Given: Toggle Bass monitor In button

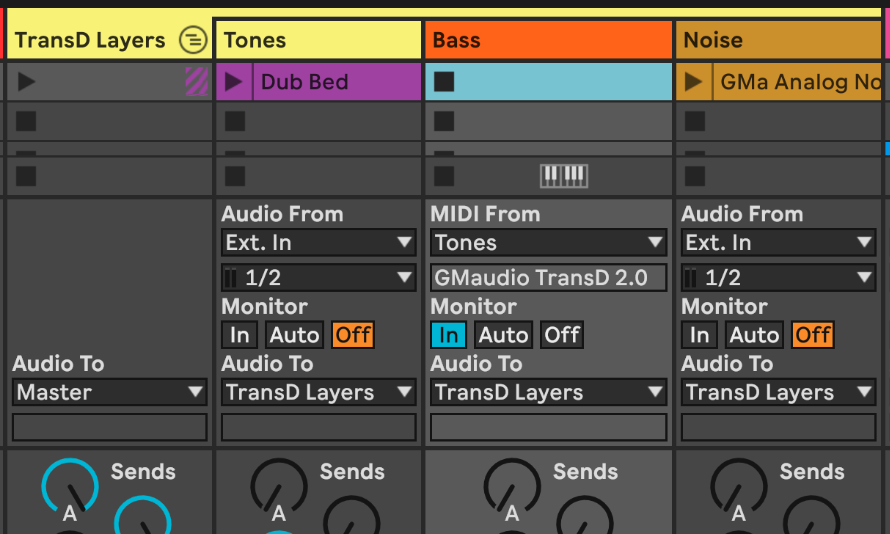Looking at the screenshot, I should (448, 335).
